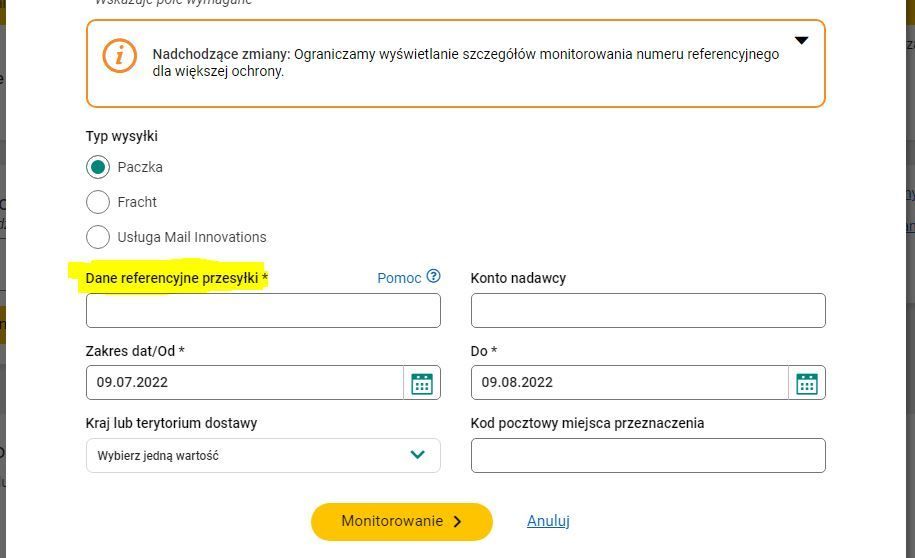The image size is (915, 558).
Task: Click the upcoming changes notice text
Action: point(466,62)
